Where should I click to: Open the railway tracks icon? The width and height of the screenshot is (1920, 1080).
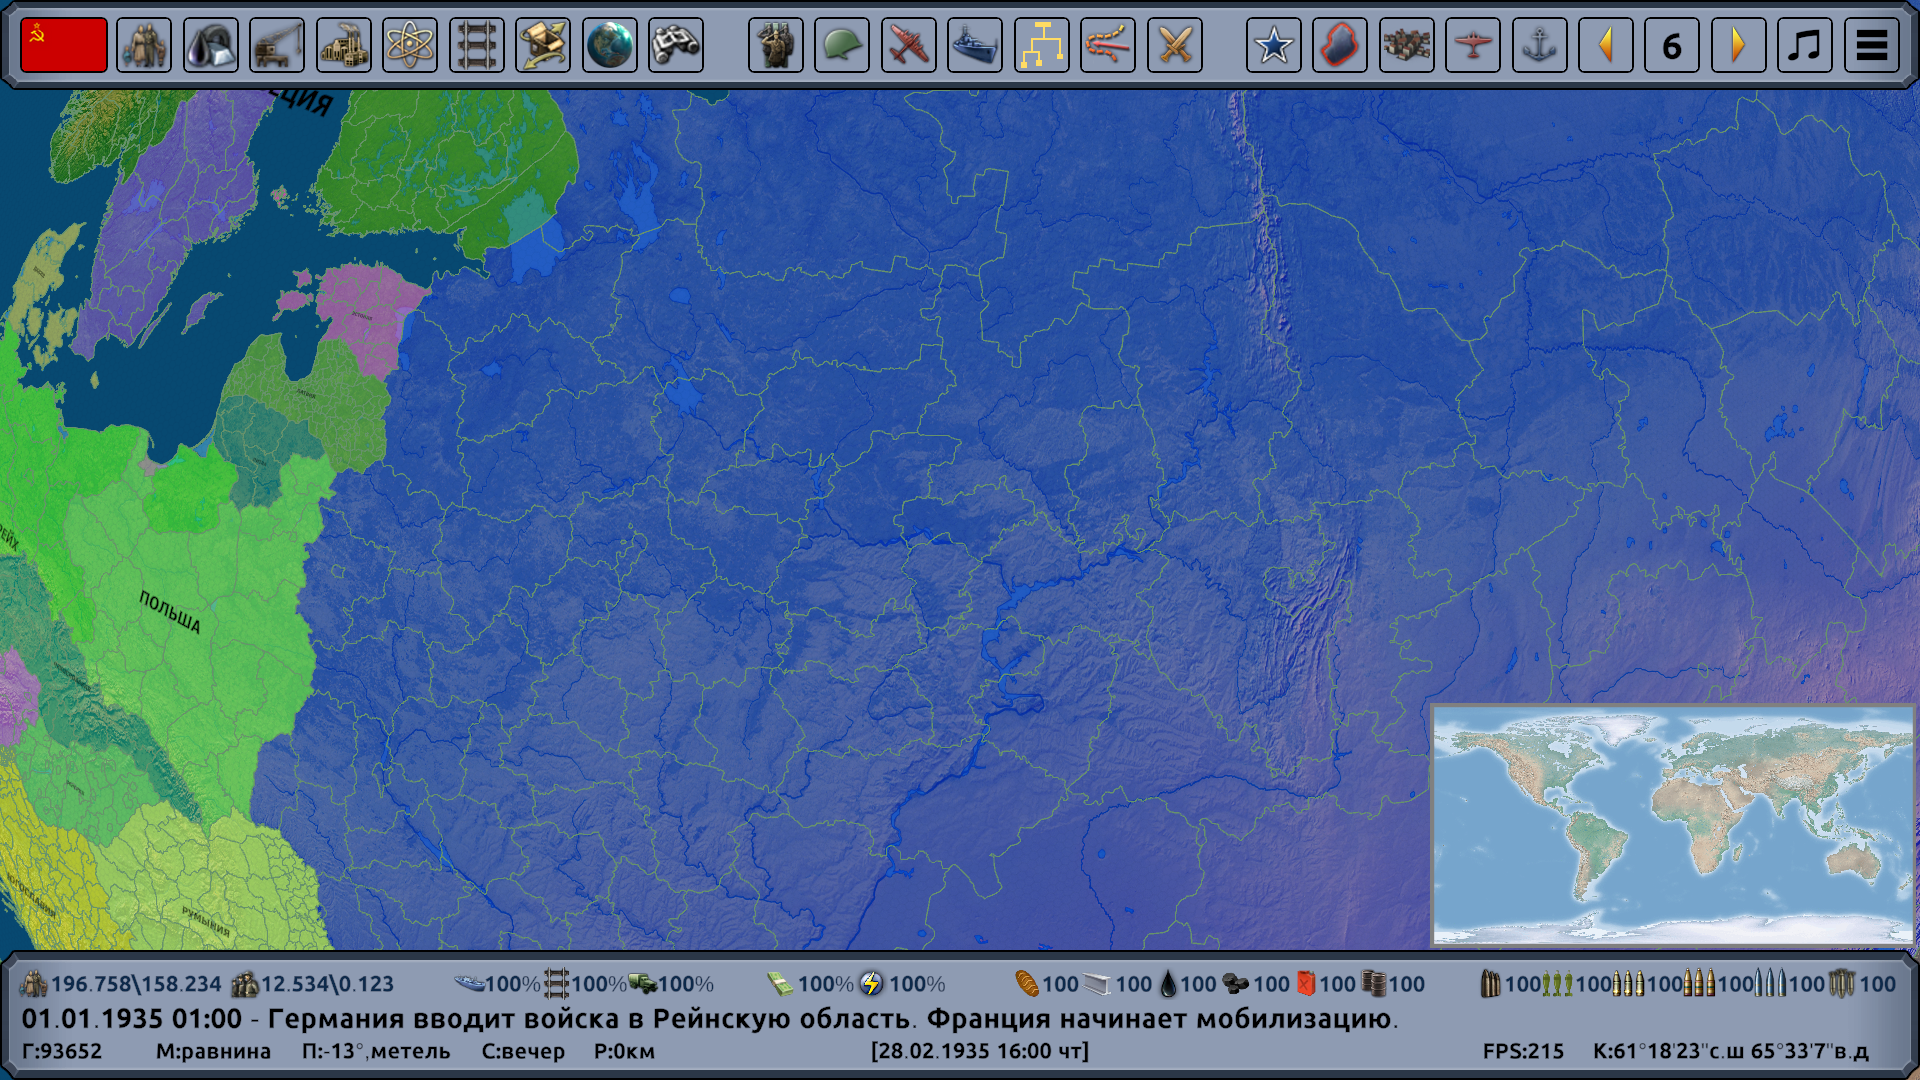(x=476, y=45)
